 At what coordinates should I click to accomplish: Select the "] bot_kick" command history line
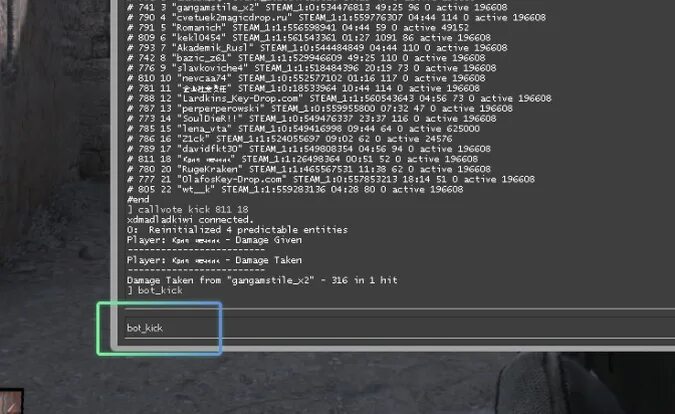[x=155, y=290]
